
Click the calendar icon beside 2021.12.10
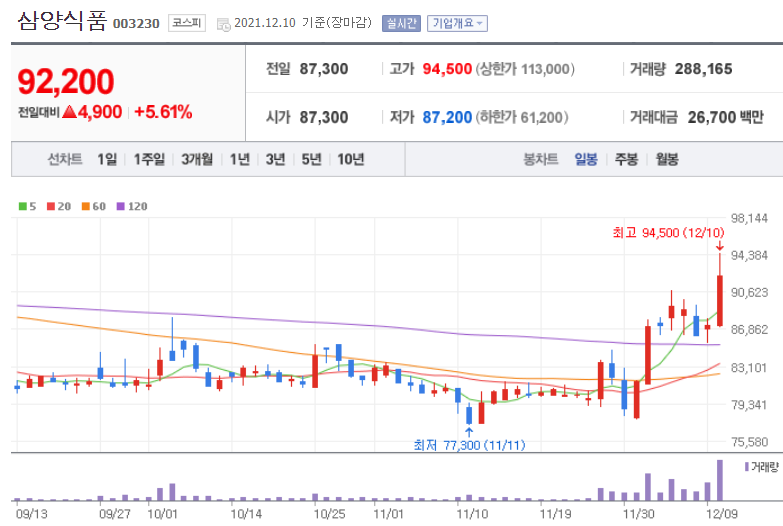point(223,24)
